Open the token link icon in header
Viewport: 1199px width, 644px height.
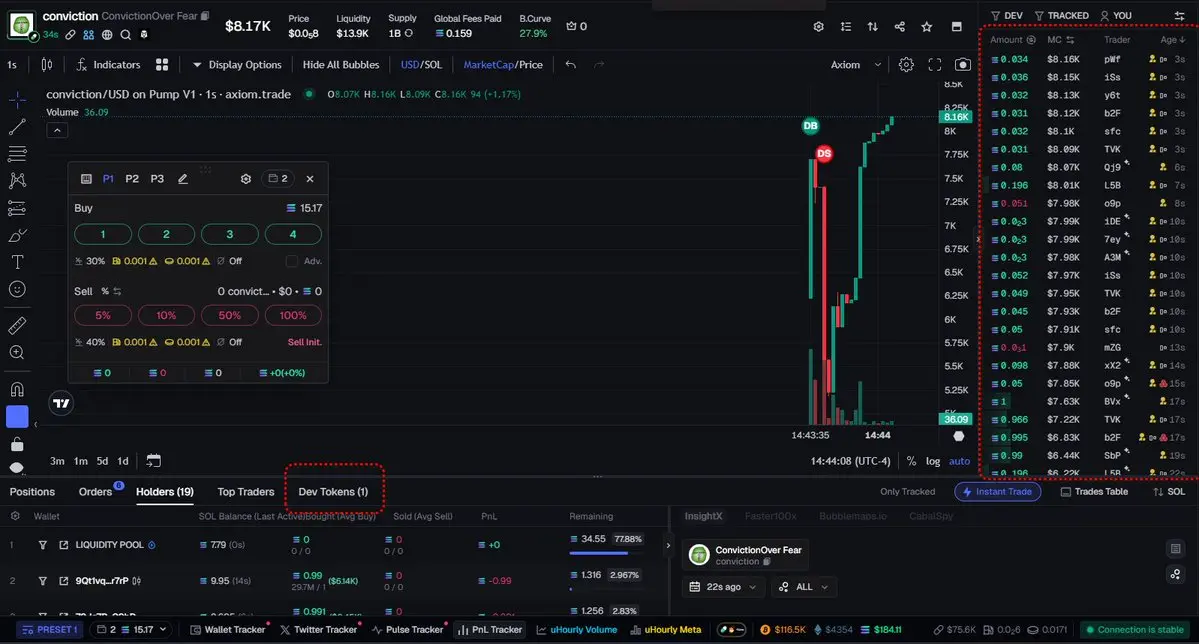(x=70, y=34)
